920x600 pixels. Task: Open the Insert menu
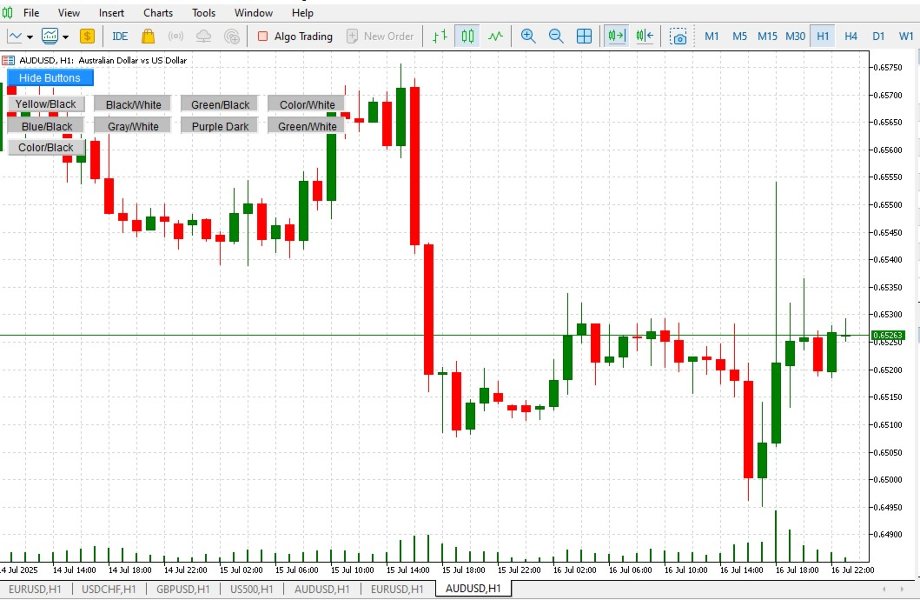click(x=111, y=12)
